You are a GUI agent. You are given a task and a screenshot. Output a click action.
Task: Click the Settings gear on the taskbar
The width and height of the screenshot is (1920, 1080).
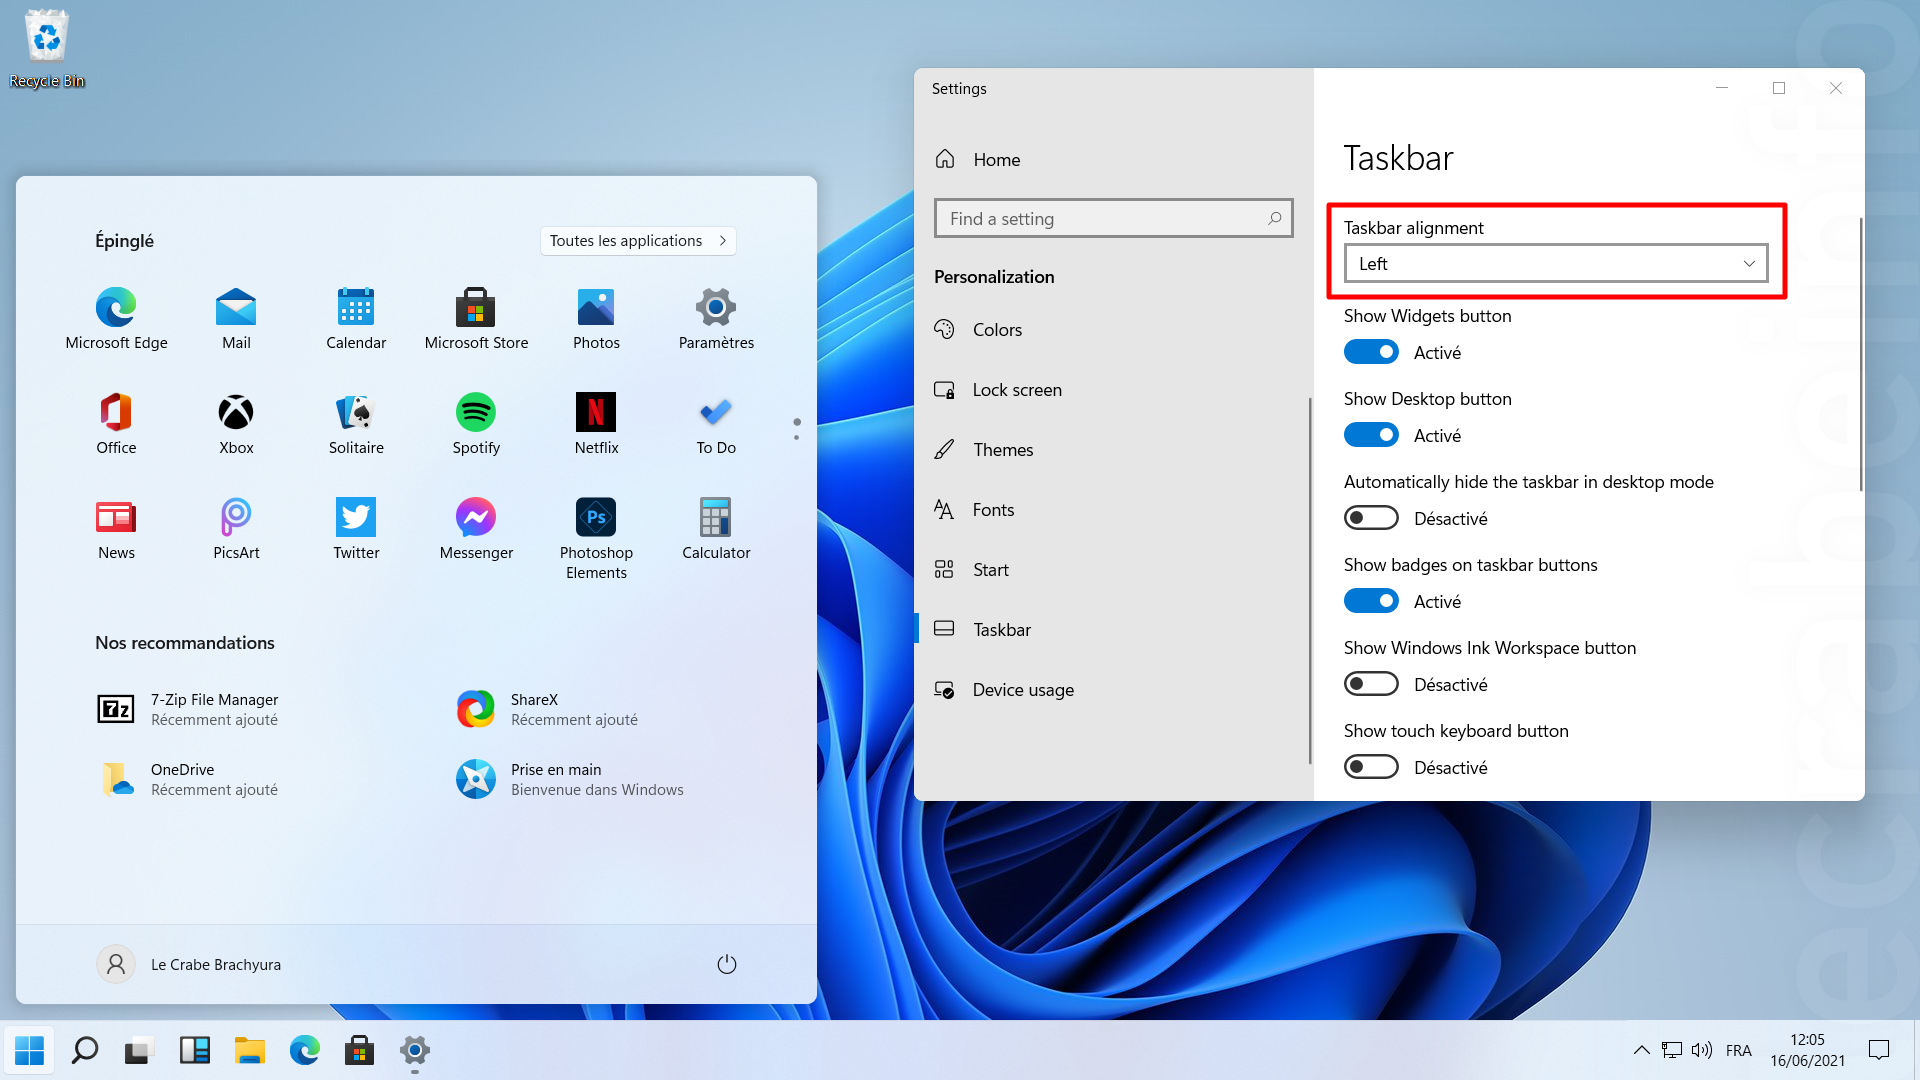click(x=414, y=1050)
